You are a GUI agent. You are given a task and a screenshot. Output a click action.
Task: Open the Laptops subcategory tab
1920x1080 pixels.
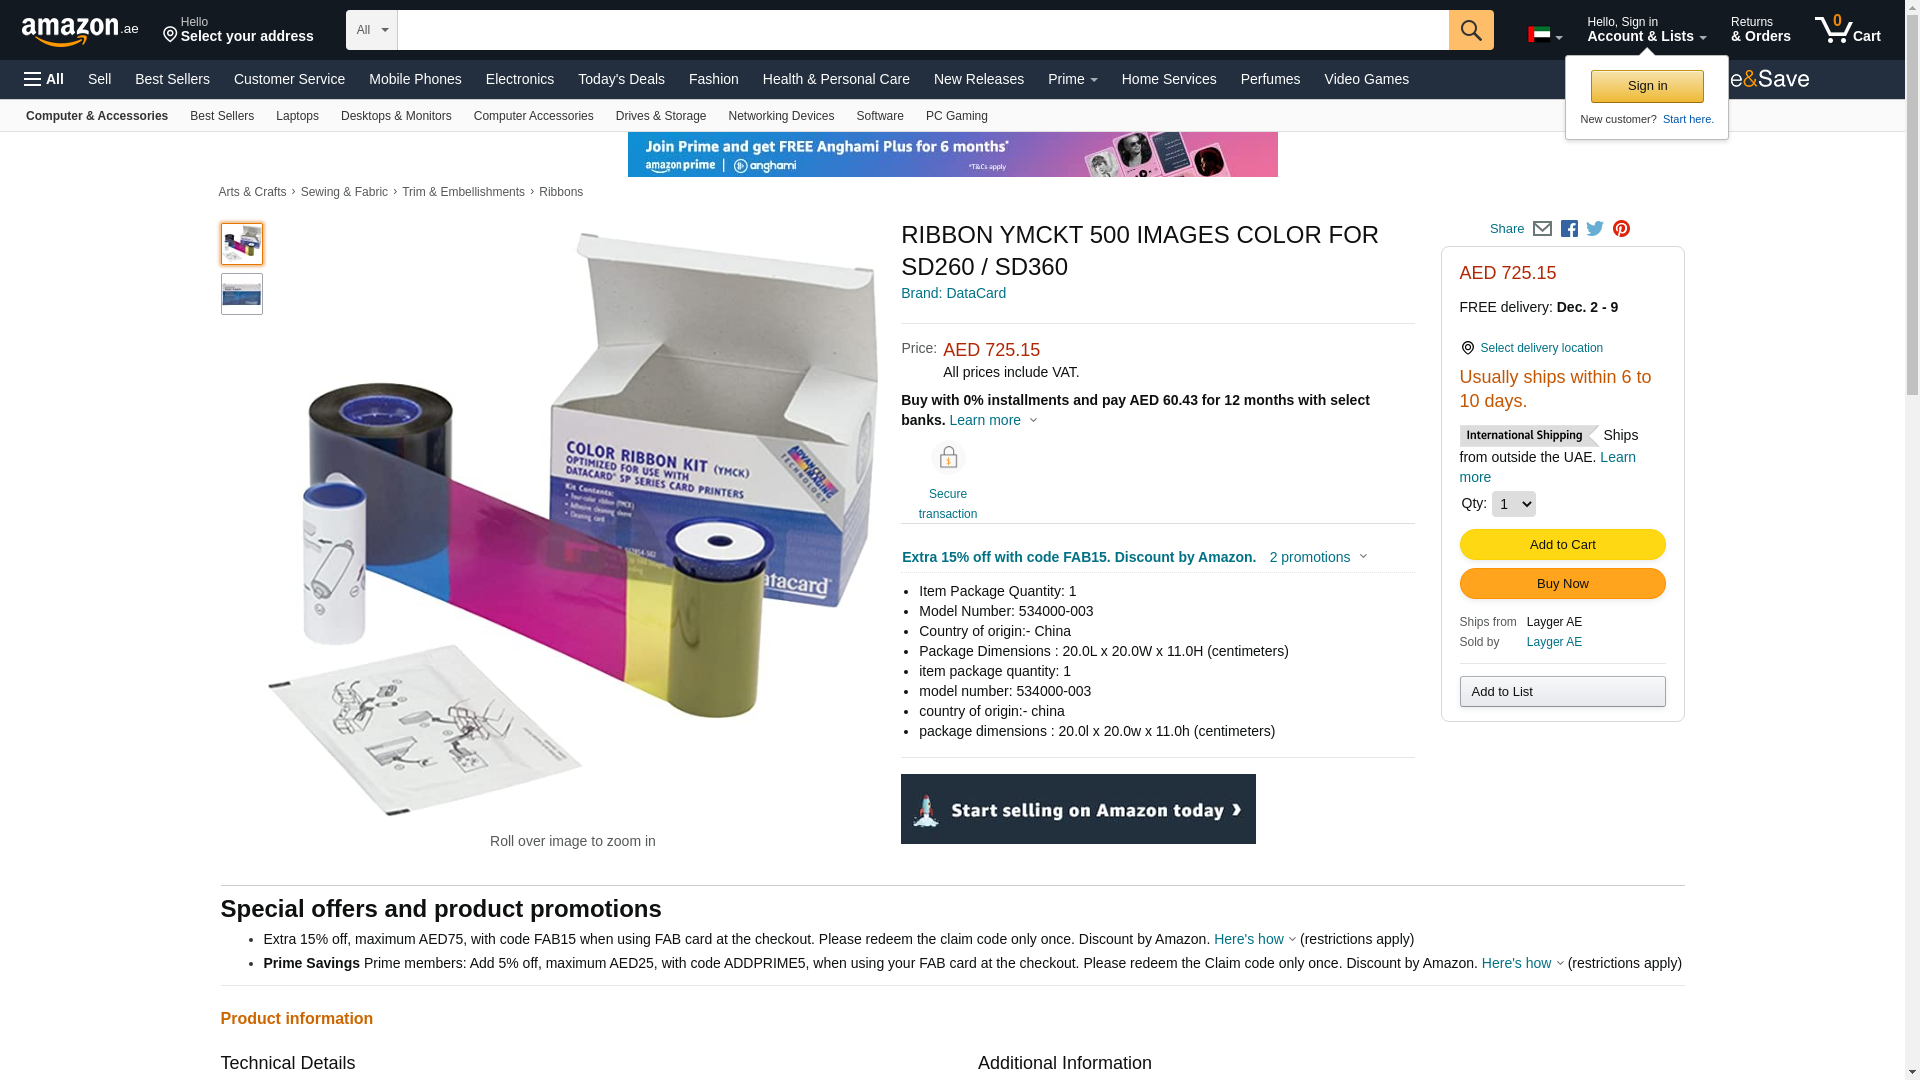pos(297,116)
